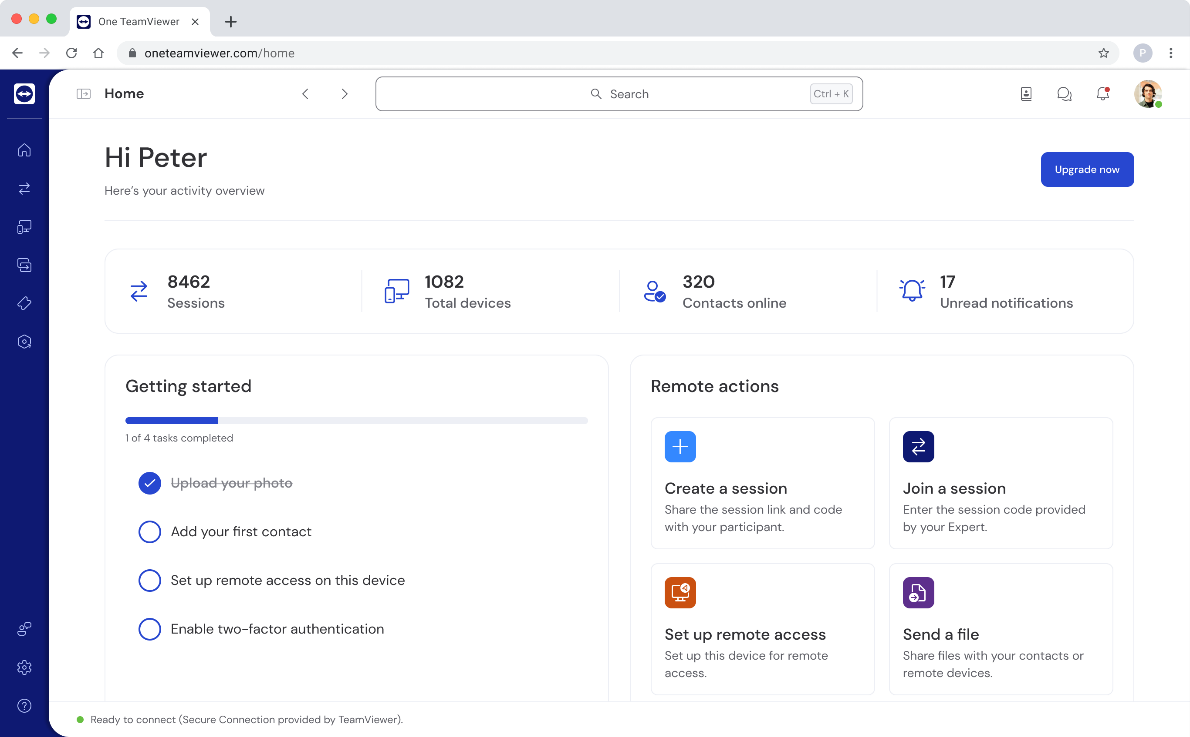Open Chrome's three-dot menu
1190x737 pixels.
coord(1171,53)
